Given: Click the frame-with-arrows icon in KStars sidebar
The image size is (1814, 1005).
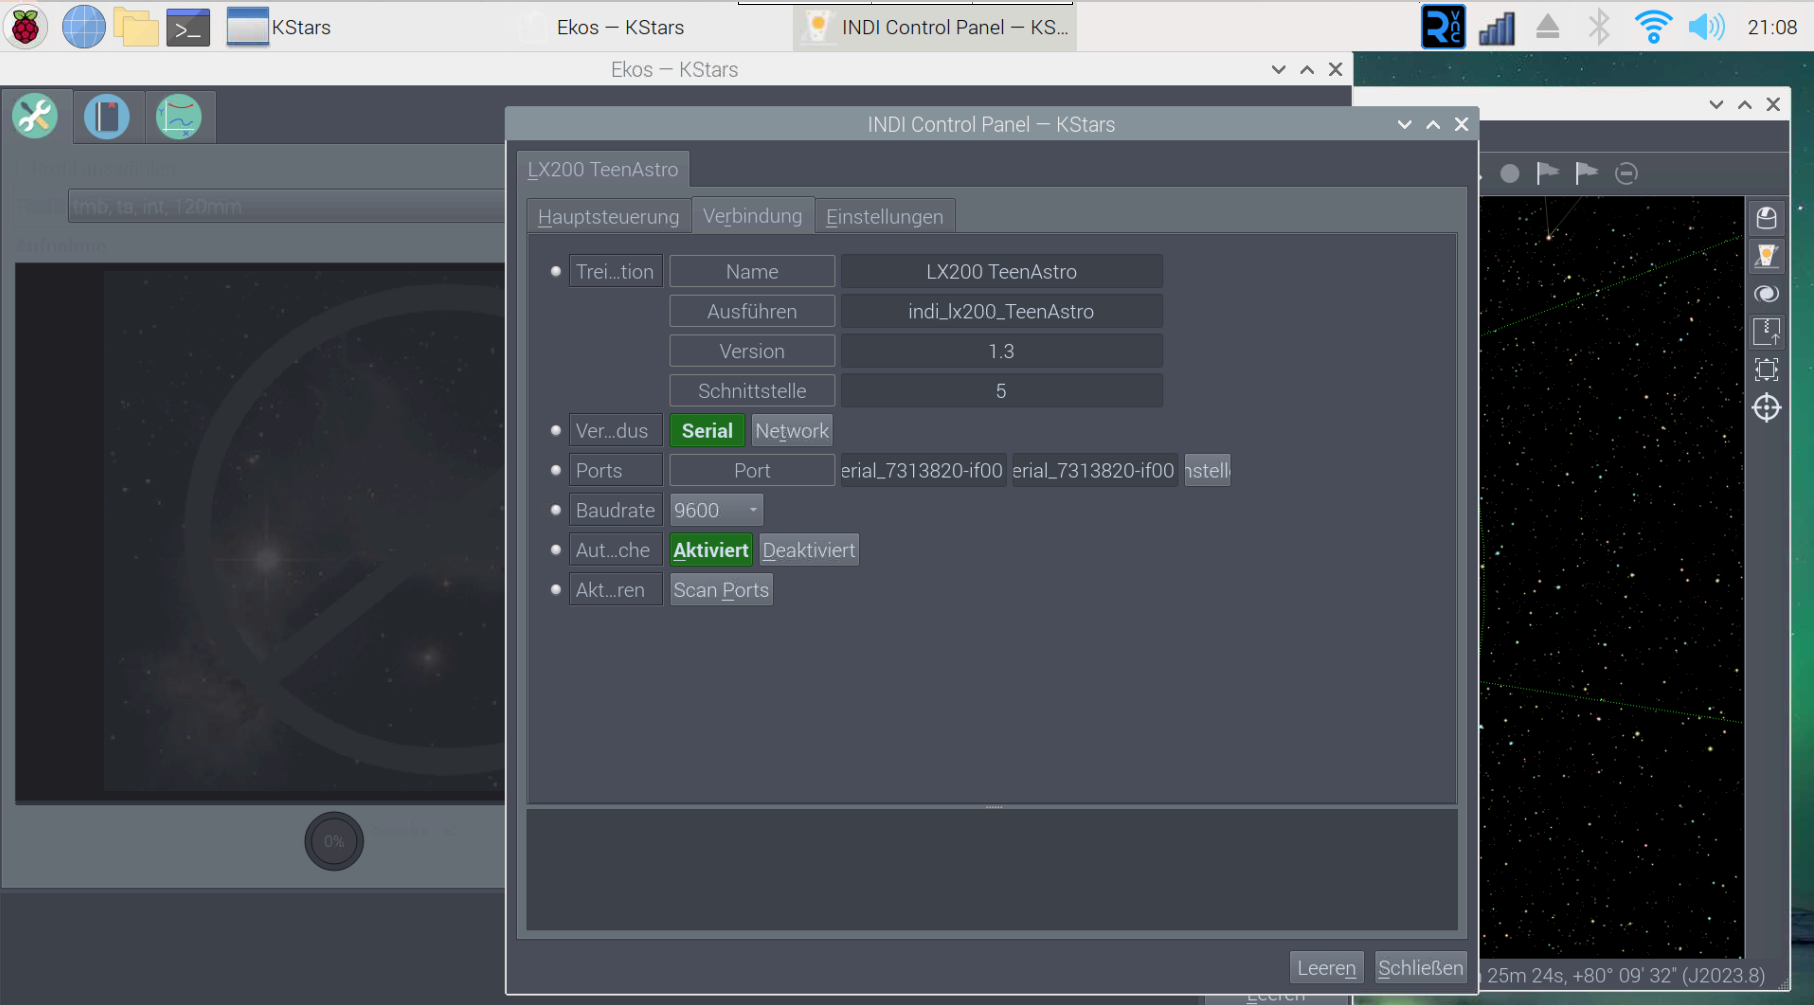Looking at the screenshot, I should click(x=1767, y=370).
